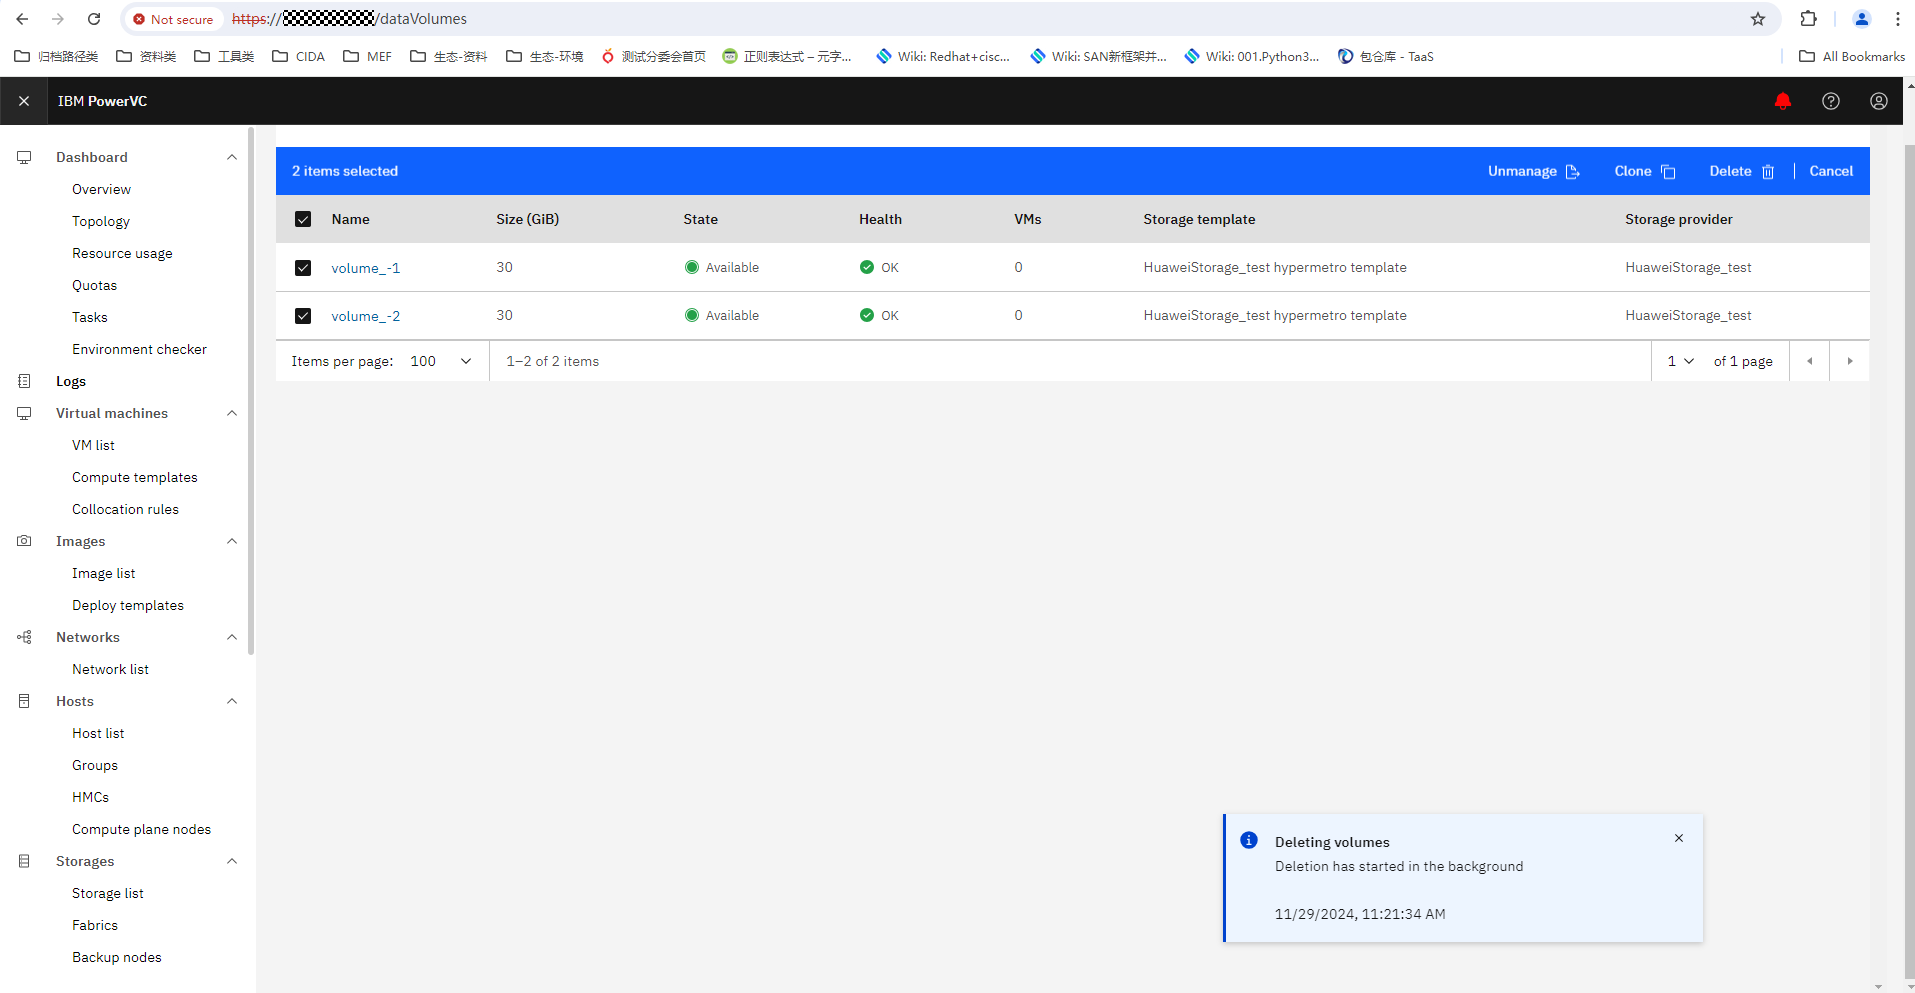Screen dimensions: 1915x993
Task: Open the Backup nodes page
Action: [117, 957]
